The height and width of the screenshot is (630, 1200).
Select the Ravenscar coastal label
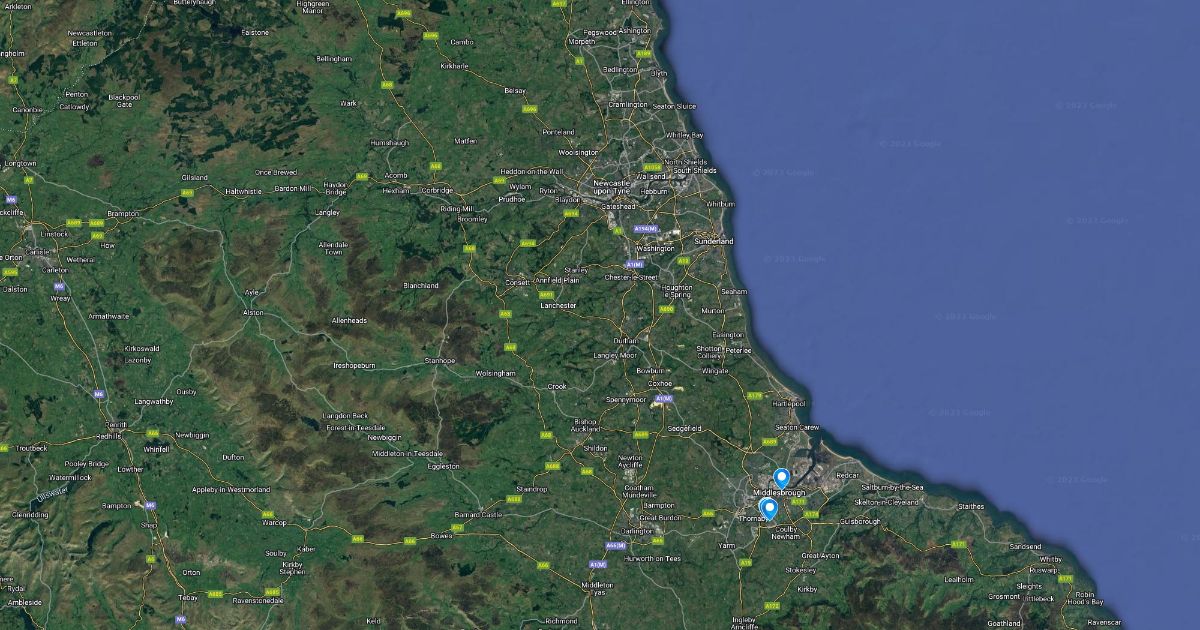pos(1105,621)
